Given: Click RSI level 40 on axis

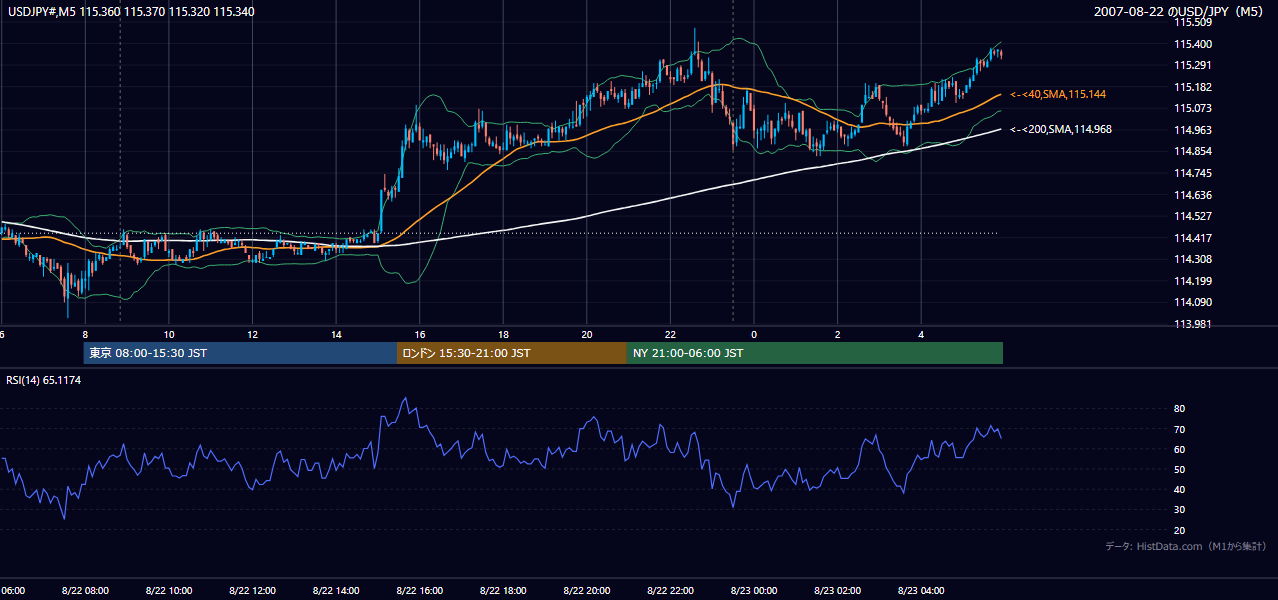Looking at the screenshot, I should [x=1179, y=490].
